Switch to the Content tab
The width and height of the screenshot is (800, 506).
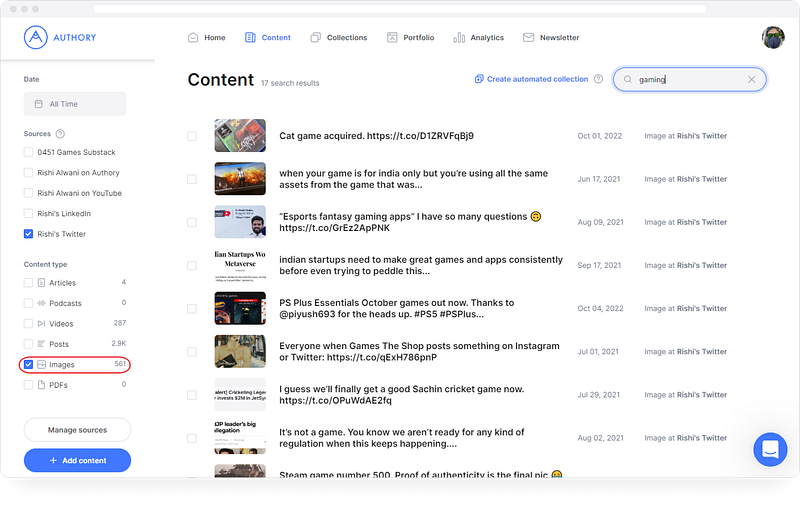coord(268,38)
